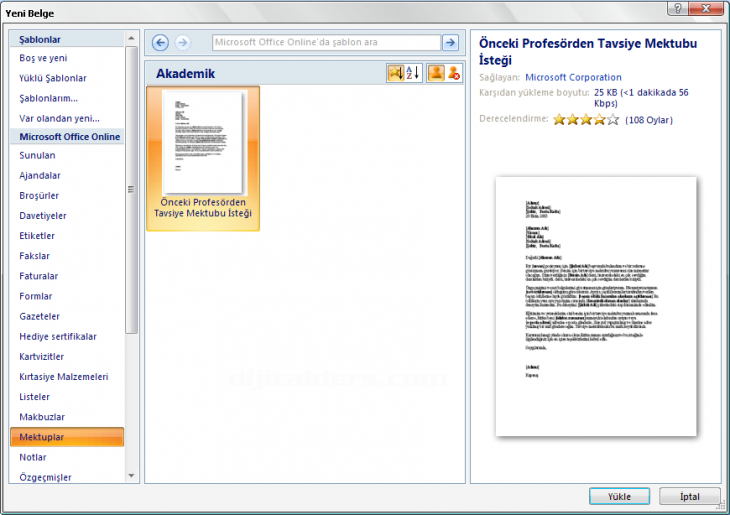Screen dimensions: 730x515
Task: Select highlighted Mektuplar category
Action: [67, 437]
